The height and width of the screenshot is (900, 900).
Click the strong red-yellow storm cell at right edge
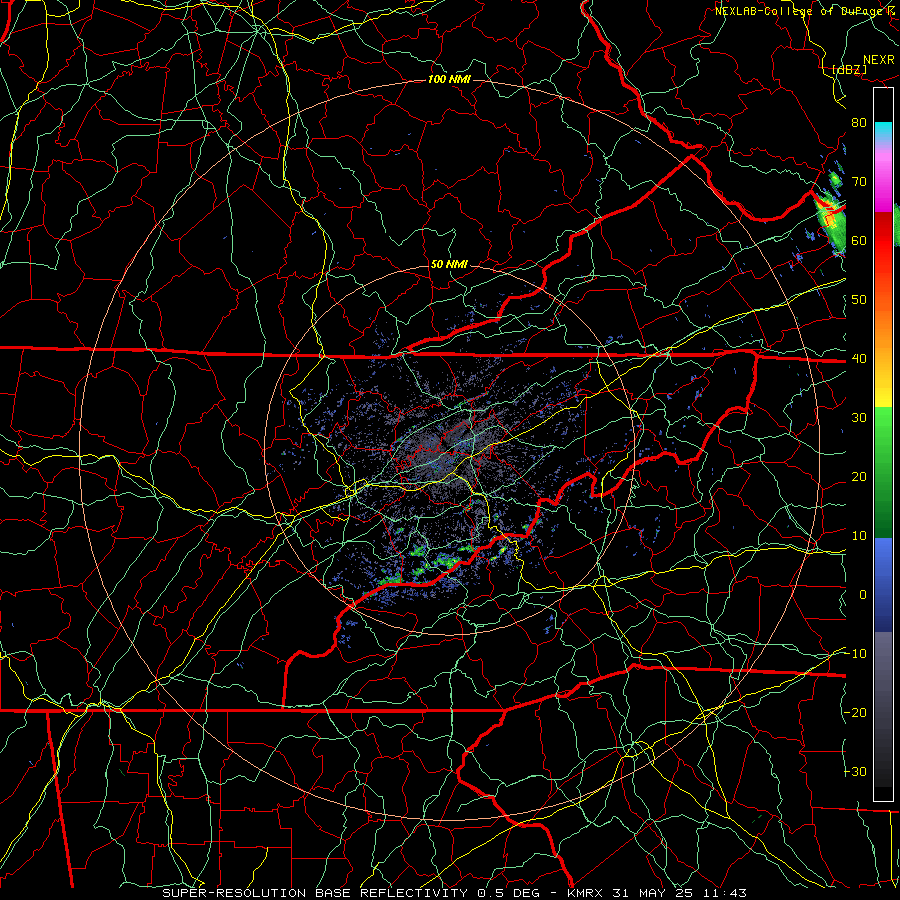(831, 219)
